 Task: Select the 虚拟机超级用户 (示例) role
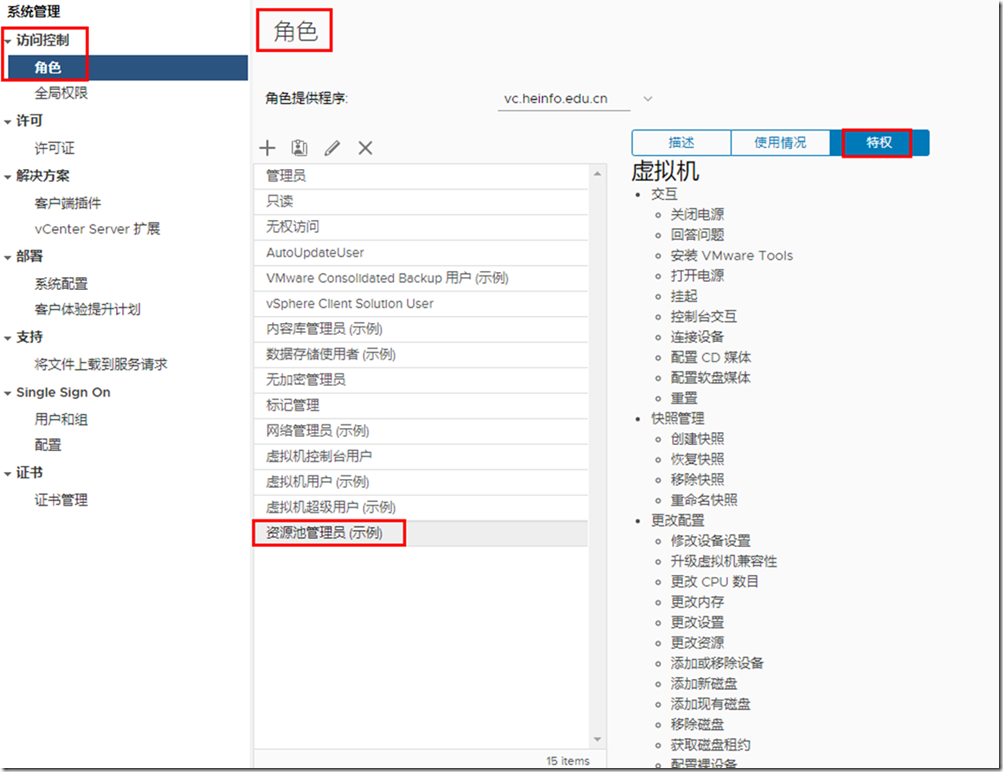point(421,508)
